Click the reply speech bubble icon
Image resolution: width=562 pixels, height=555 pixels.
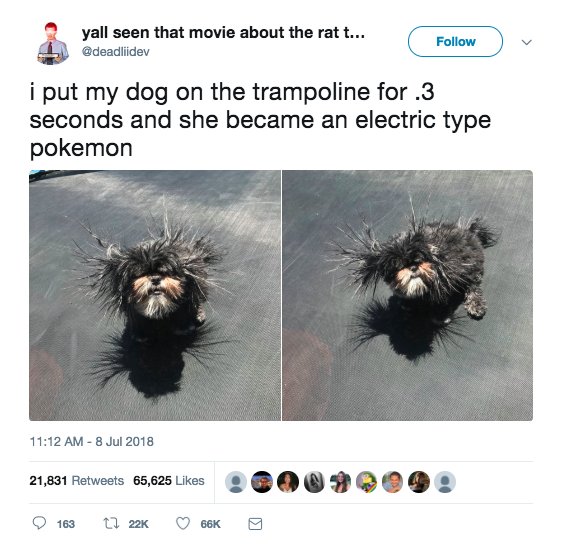39,523
